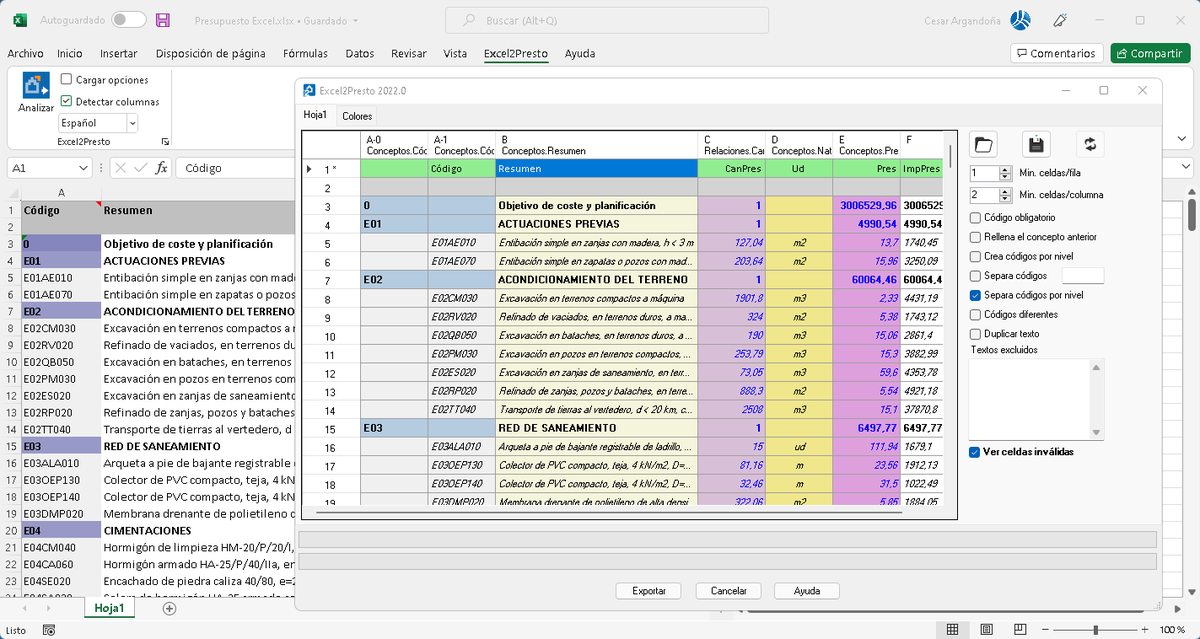Click the pen icon in title bar
The height and width of the screenshot is (639, 1200).
[1060, 20]
